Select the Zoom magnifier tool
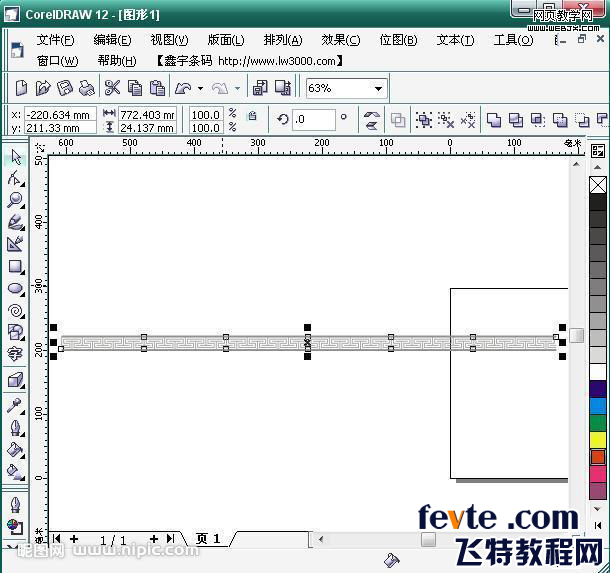 [x=15, y=200]
